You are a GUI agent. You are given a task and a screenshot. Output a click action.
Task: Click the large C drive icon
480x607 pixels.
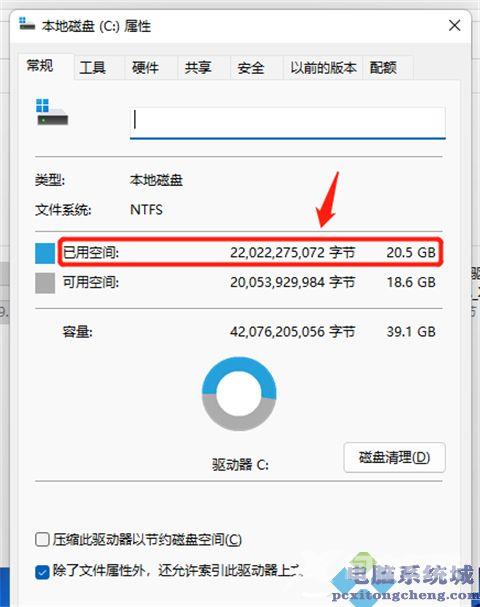(x=52, y=112)
